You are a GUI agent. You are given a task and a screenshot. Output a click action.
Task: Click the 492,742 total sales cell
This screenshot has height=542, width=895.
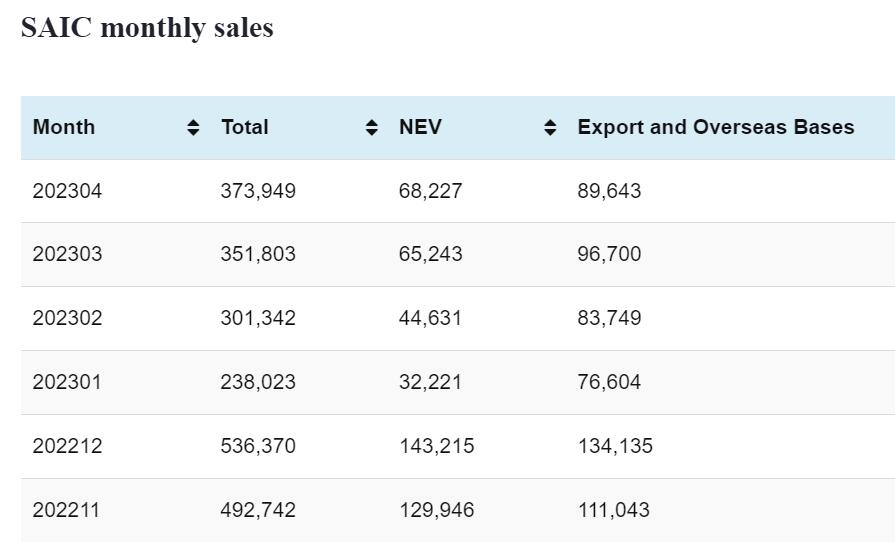pos(258,510)
